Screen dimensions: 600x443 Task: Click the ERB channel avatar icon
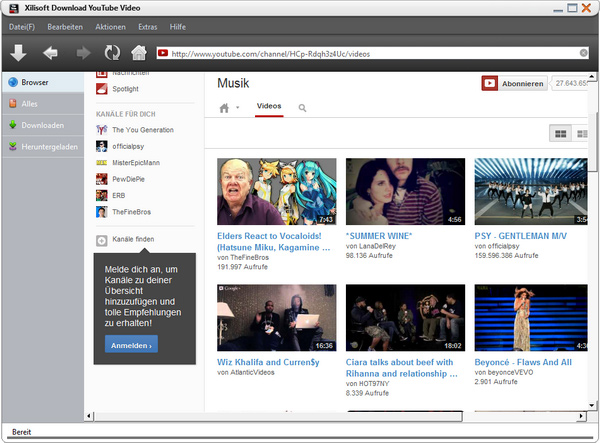101,195
